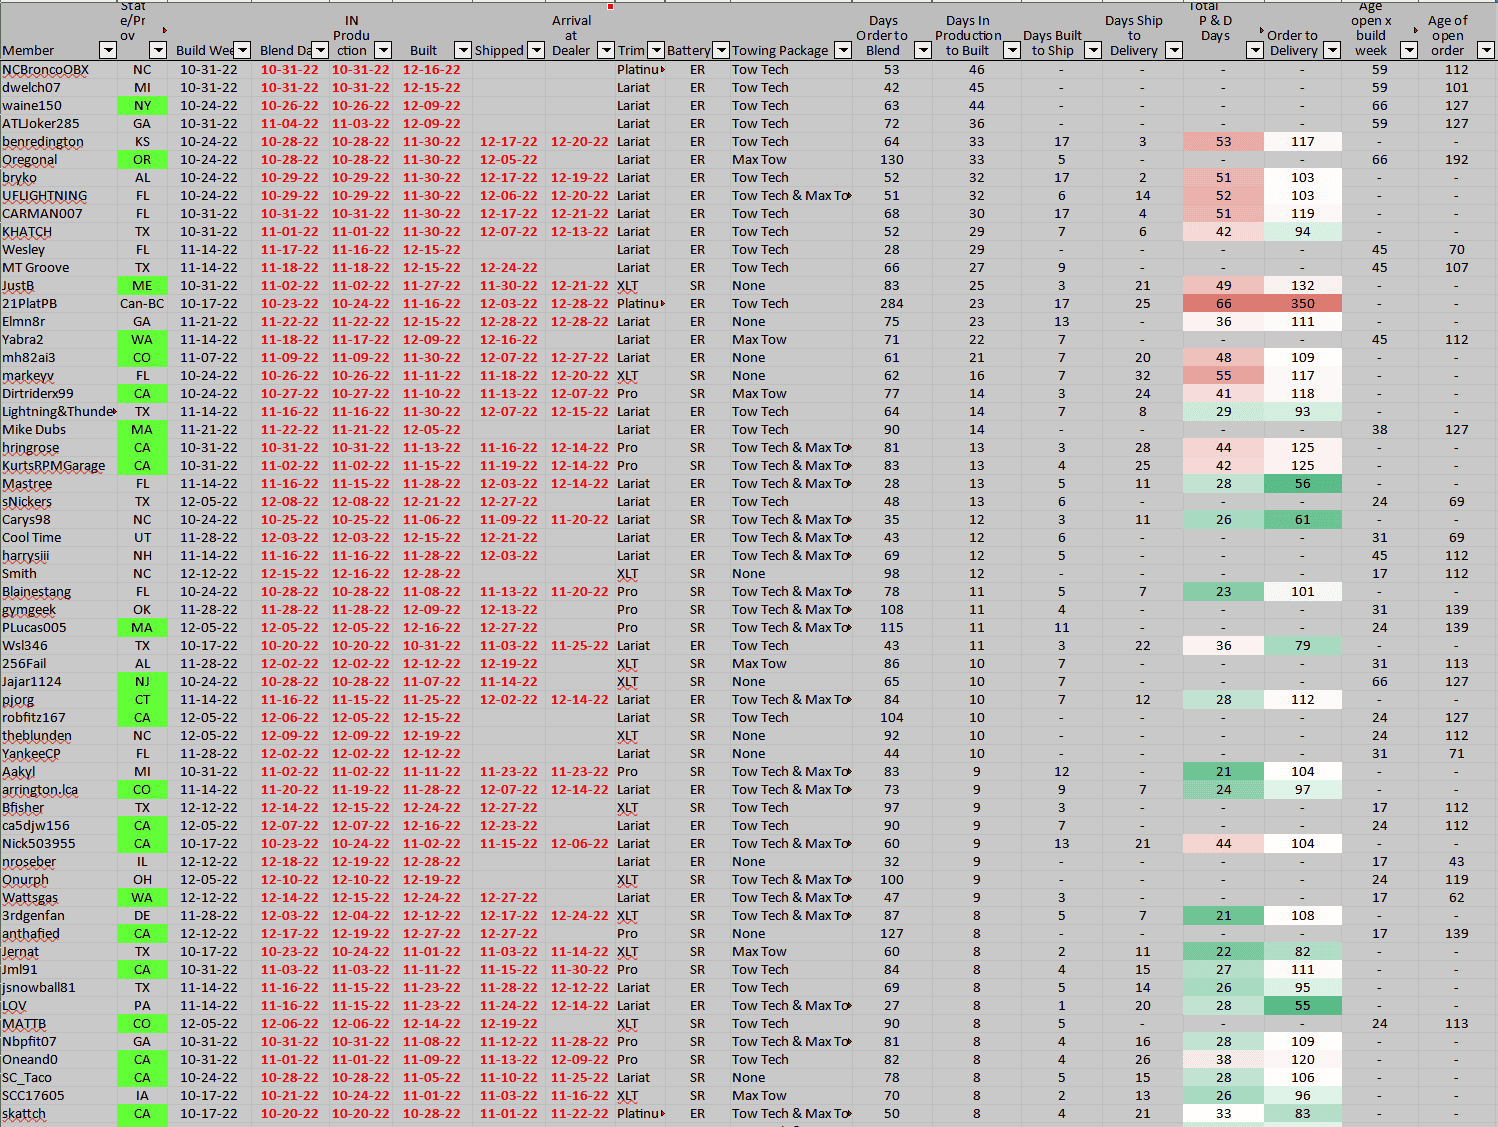Open the Built column filter dropdown

pos(462,50)
